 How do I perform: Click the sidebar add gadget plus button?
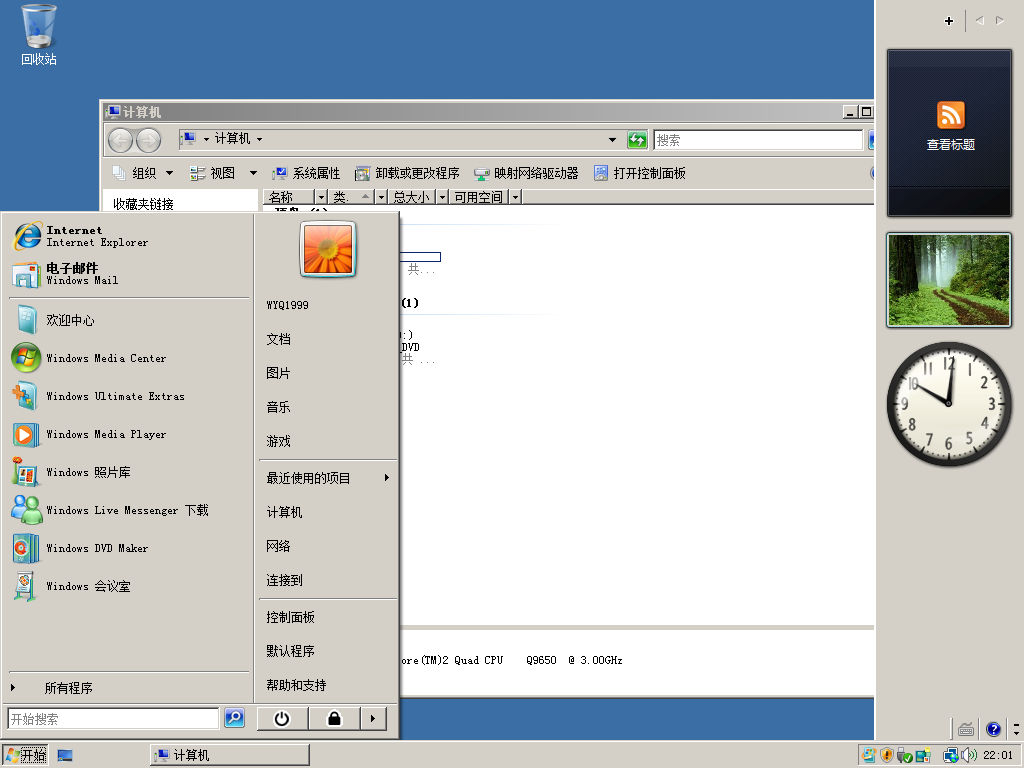[x=949, y=21]
